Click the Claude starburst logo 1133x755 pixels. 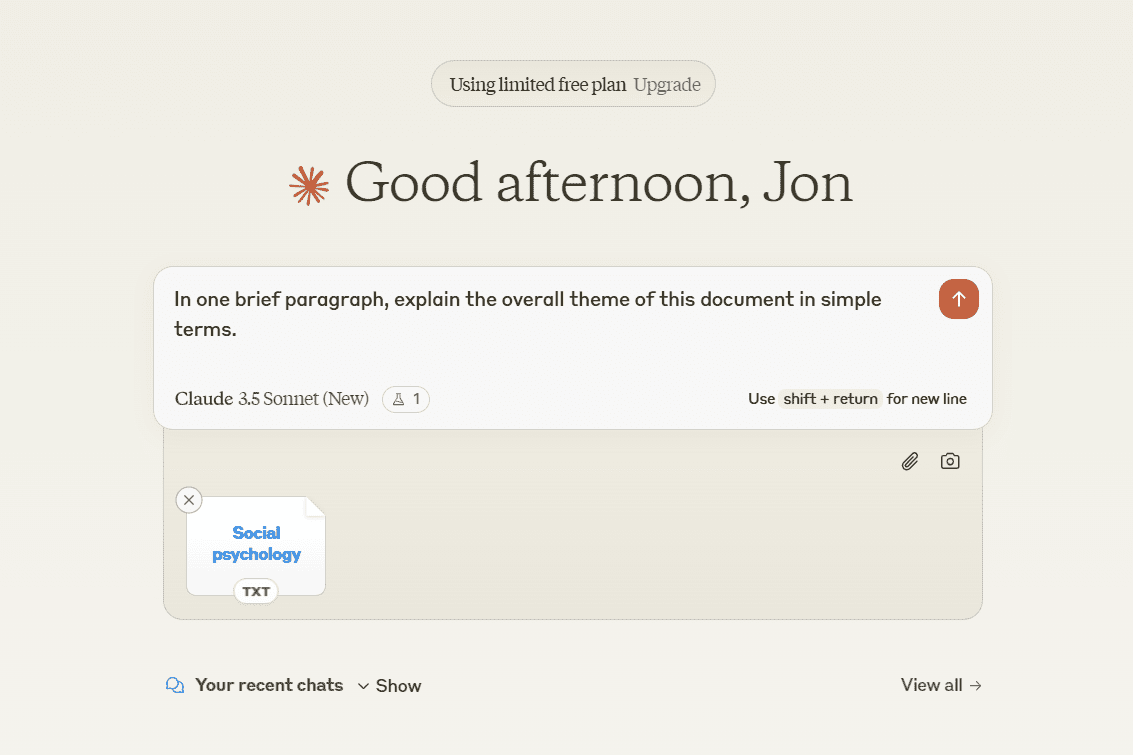(309, 186)
